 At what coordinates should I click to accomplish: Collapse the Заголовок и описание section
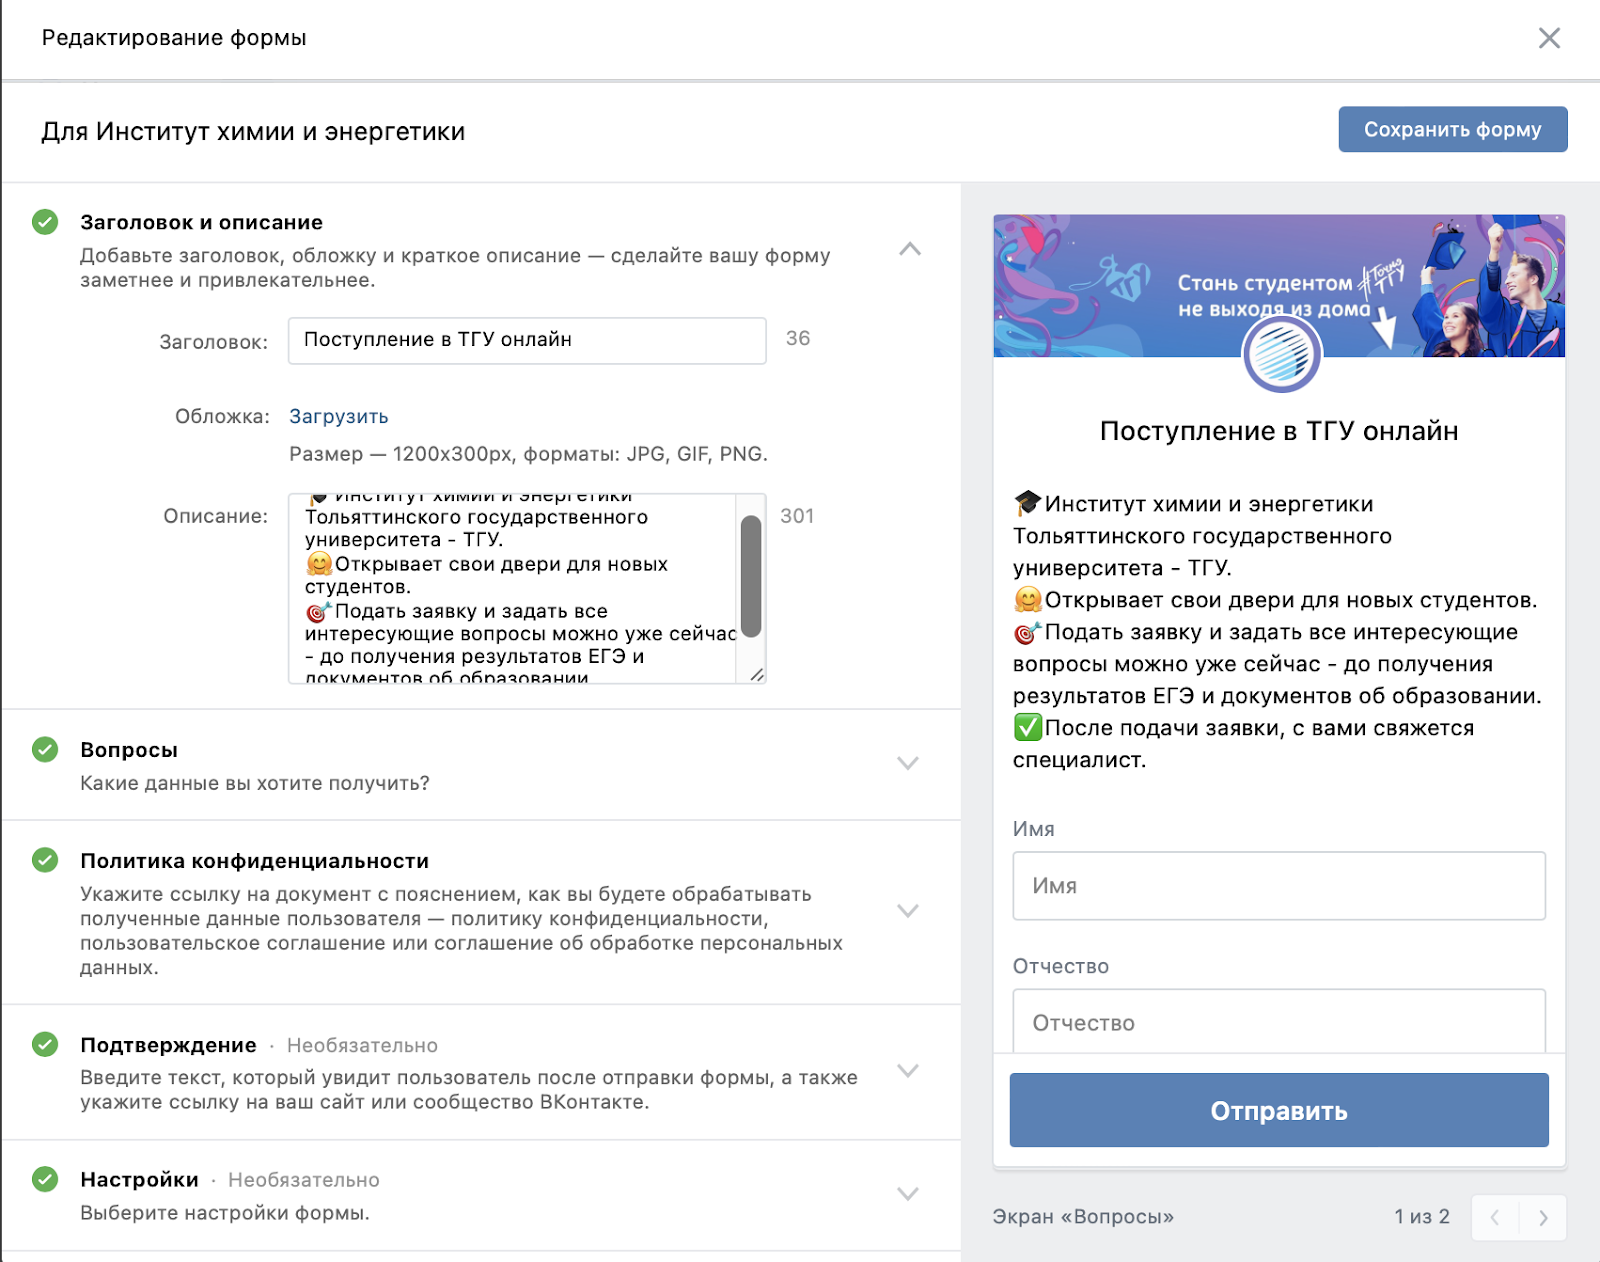pos(909,249)
